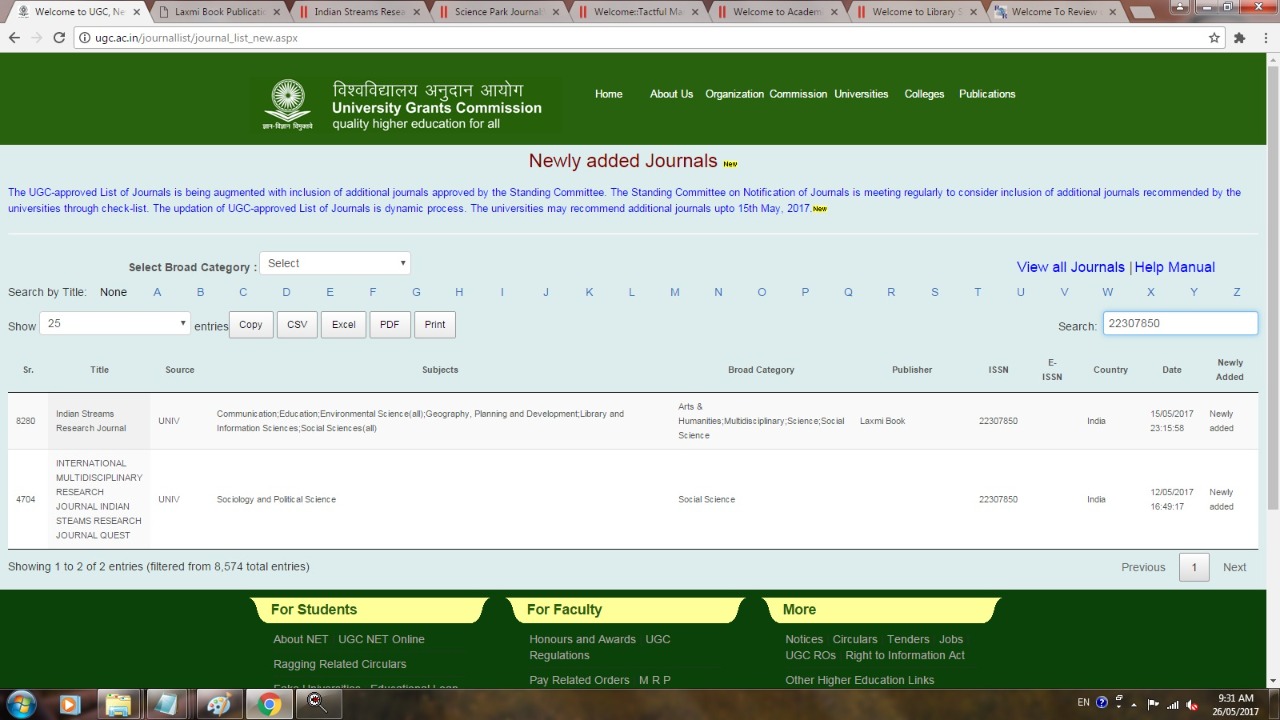The width and height of the screenshot is (1280, 720).
Task: Open the Home menu item
Action: [608, 94]
